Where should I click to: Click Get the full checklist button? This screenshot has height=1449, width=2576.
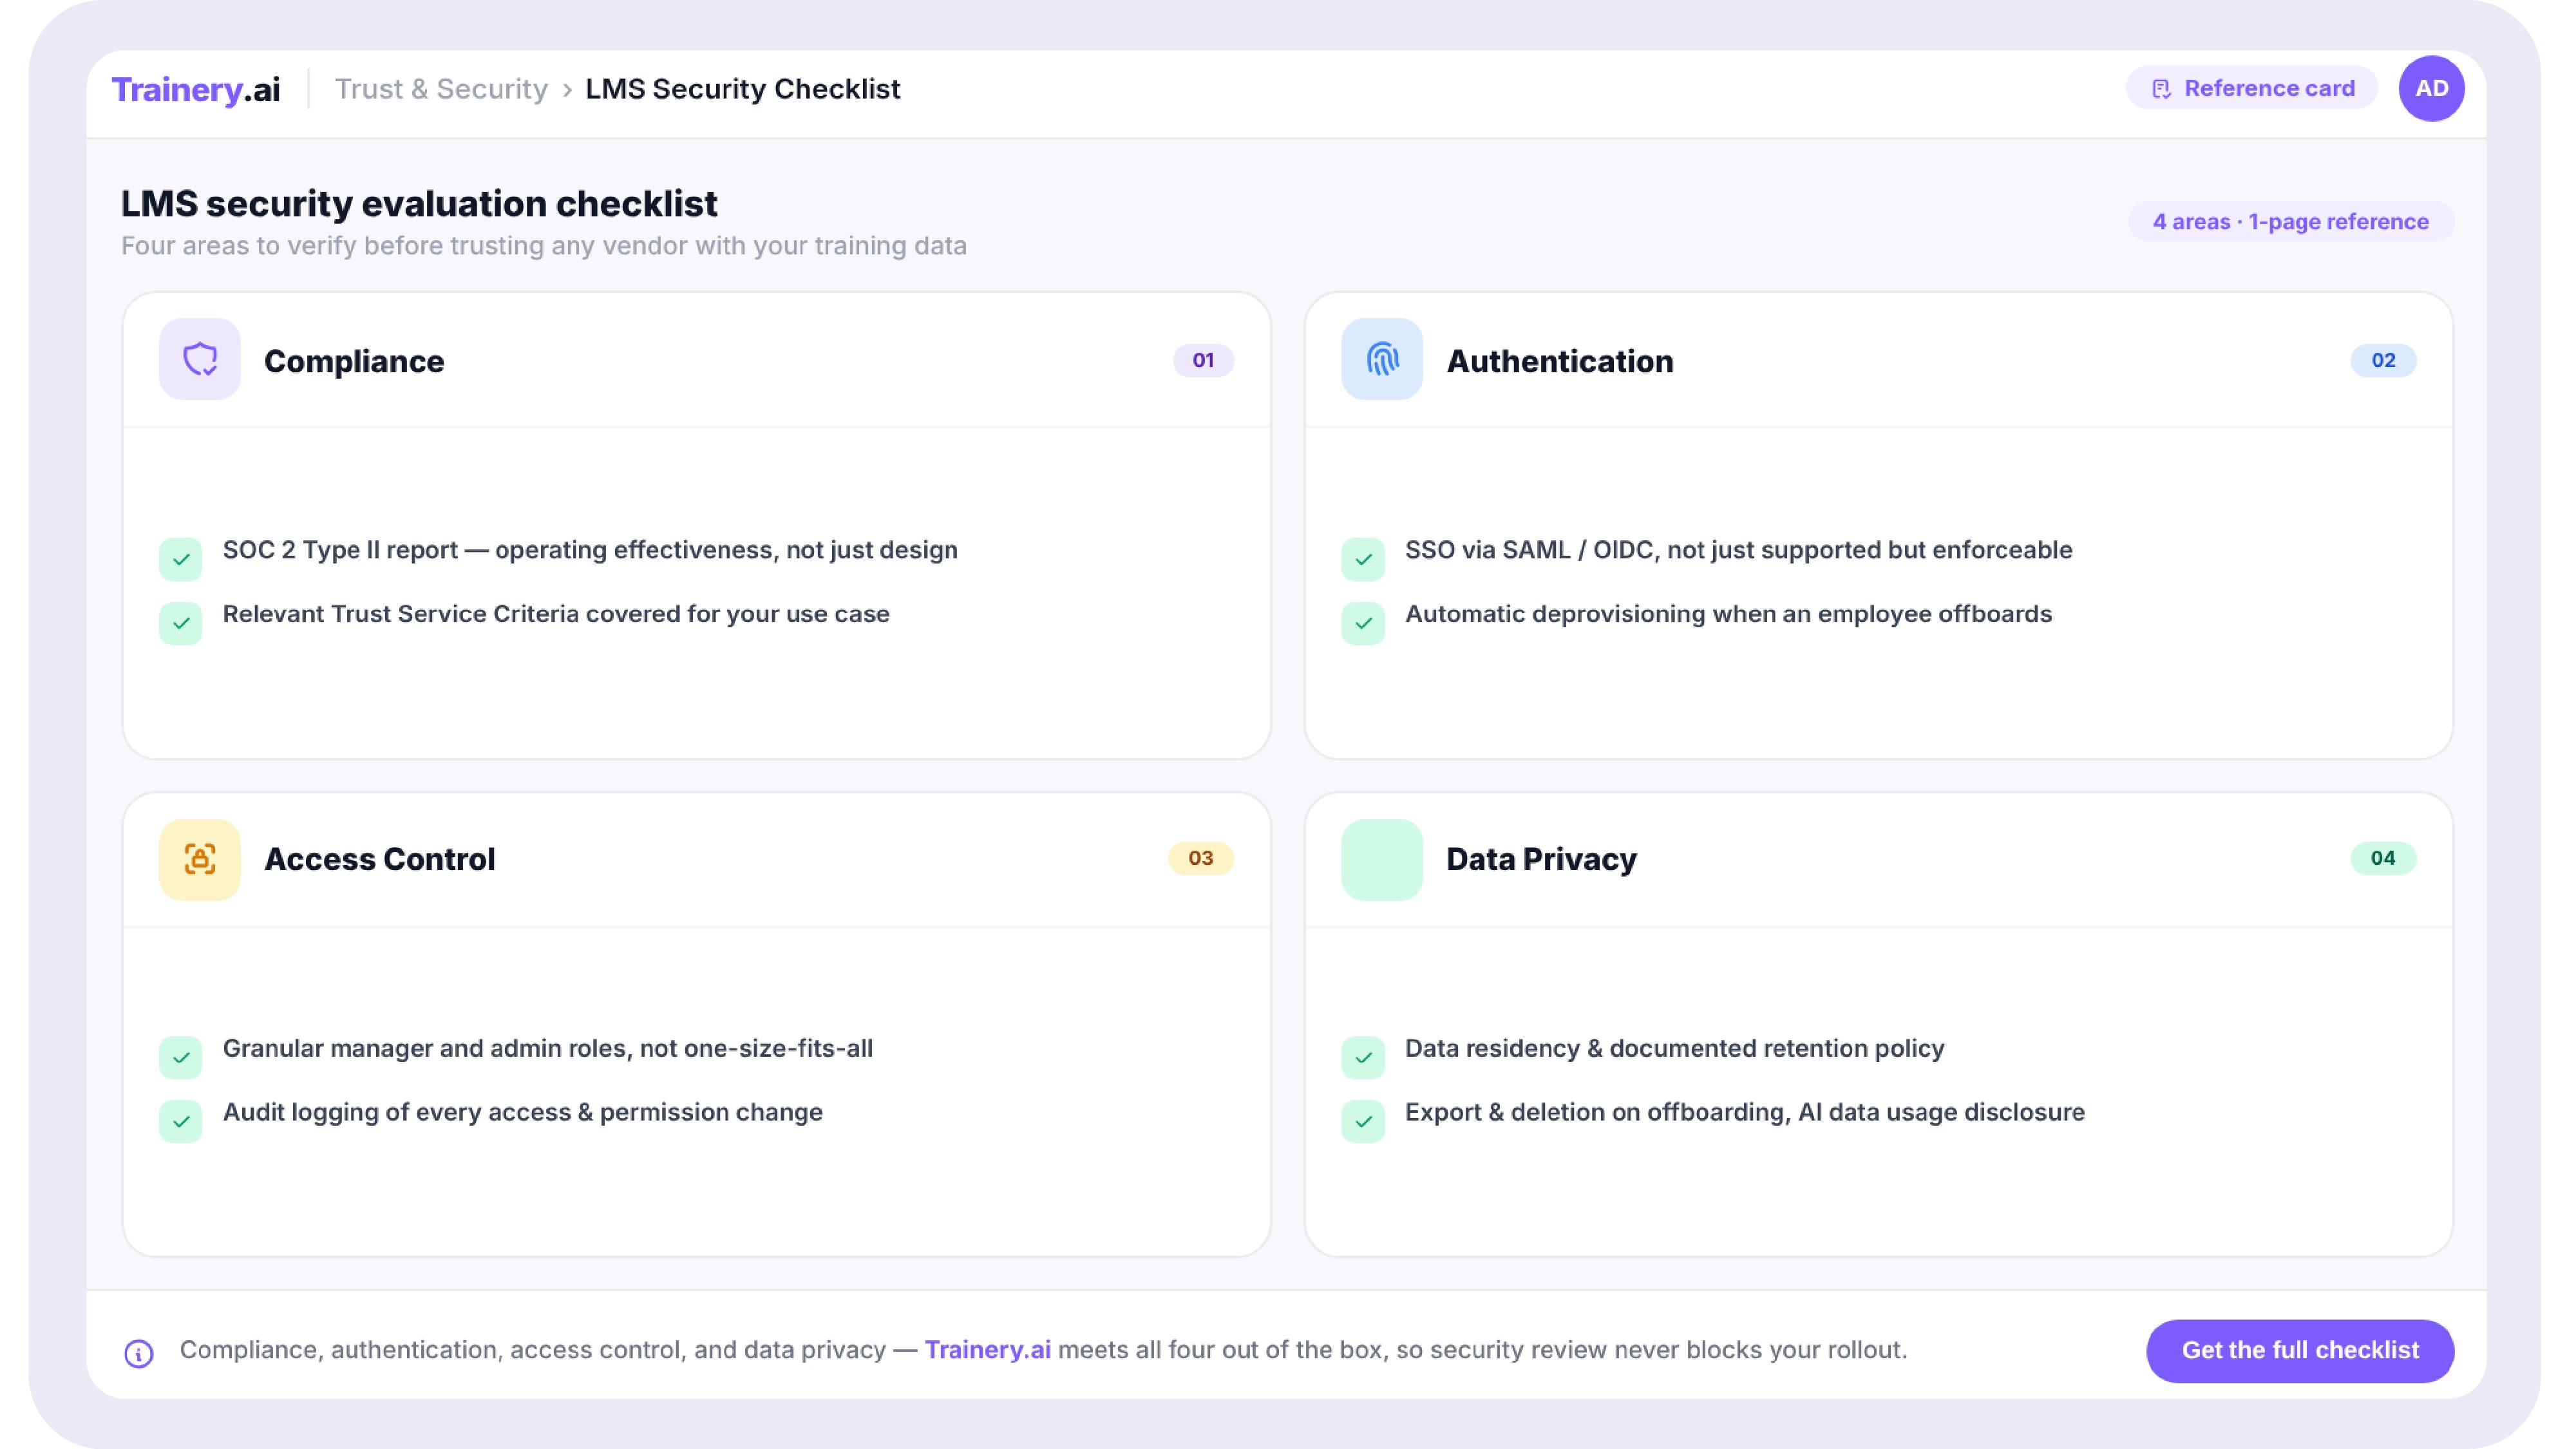click(x=2299, y=1350)
